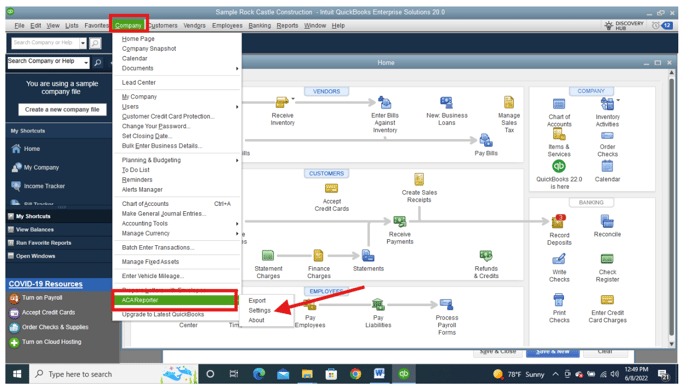Screen dimensions: 688x388
Task: Click Record Deposits icon
Action: pyautogui.click(x=559, y=221)
